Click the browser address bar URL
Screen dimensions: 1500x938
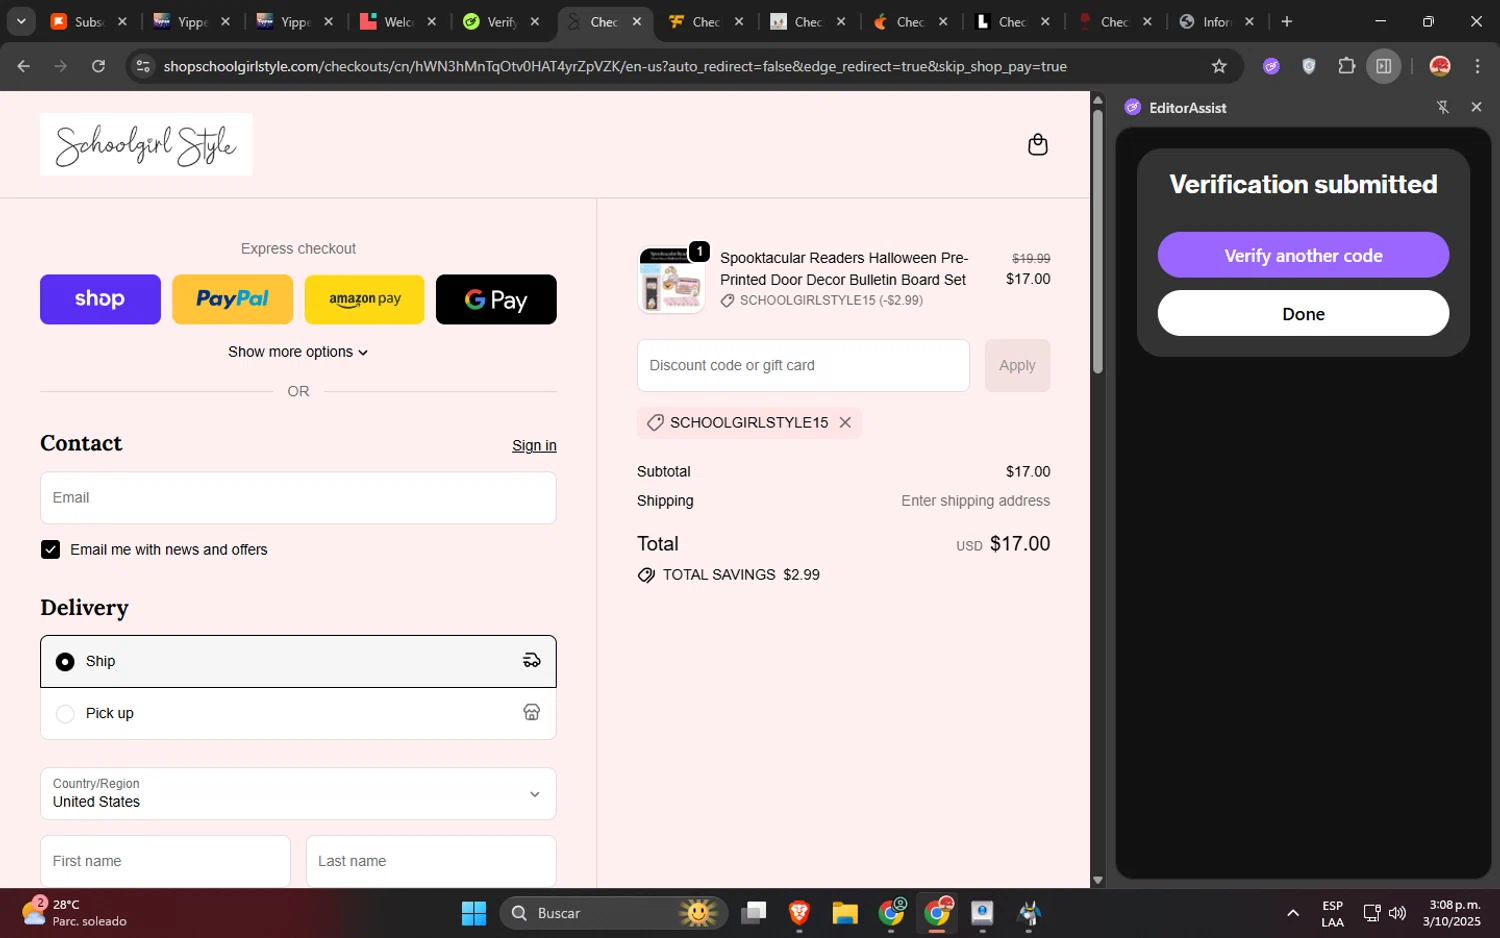(615, 66)
